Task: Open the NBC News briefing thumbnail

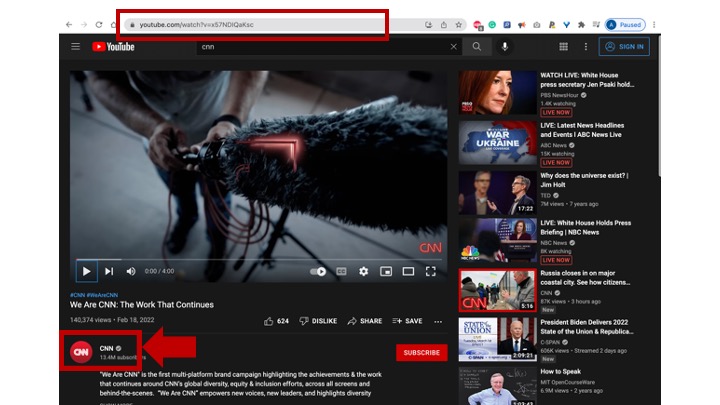Action: pos(498,241)
